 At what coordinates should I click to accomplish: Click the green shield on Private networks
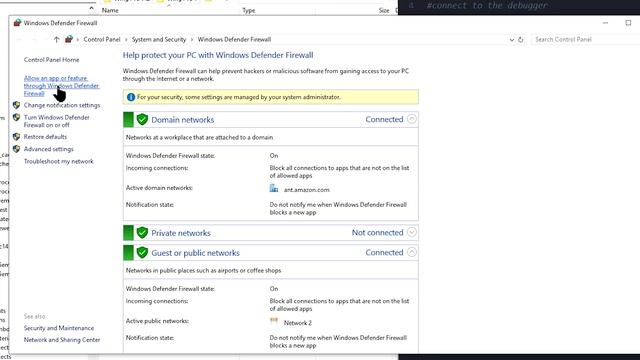point(142,233)
